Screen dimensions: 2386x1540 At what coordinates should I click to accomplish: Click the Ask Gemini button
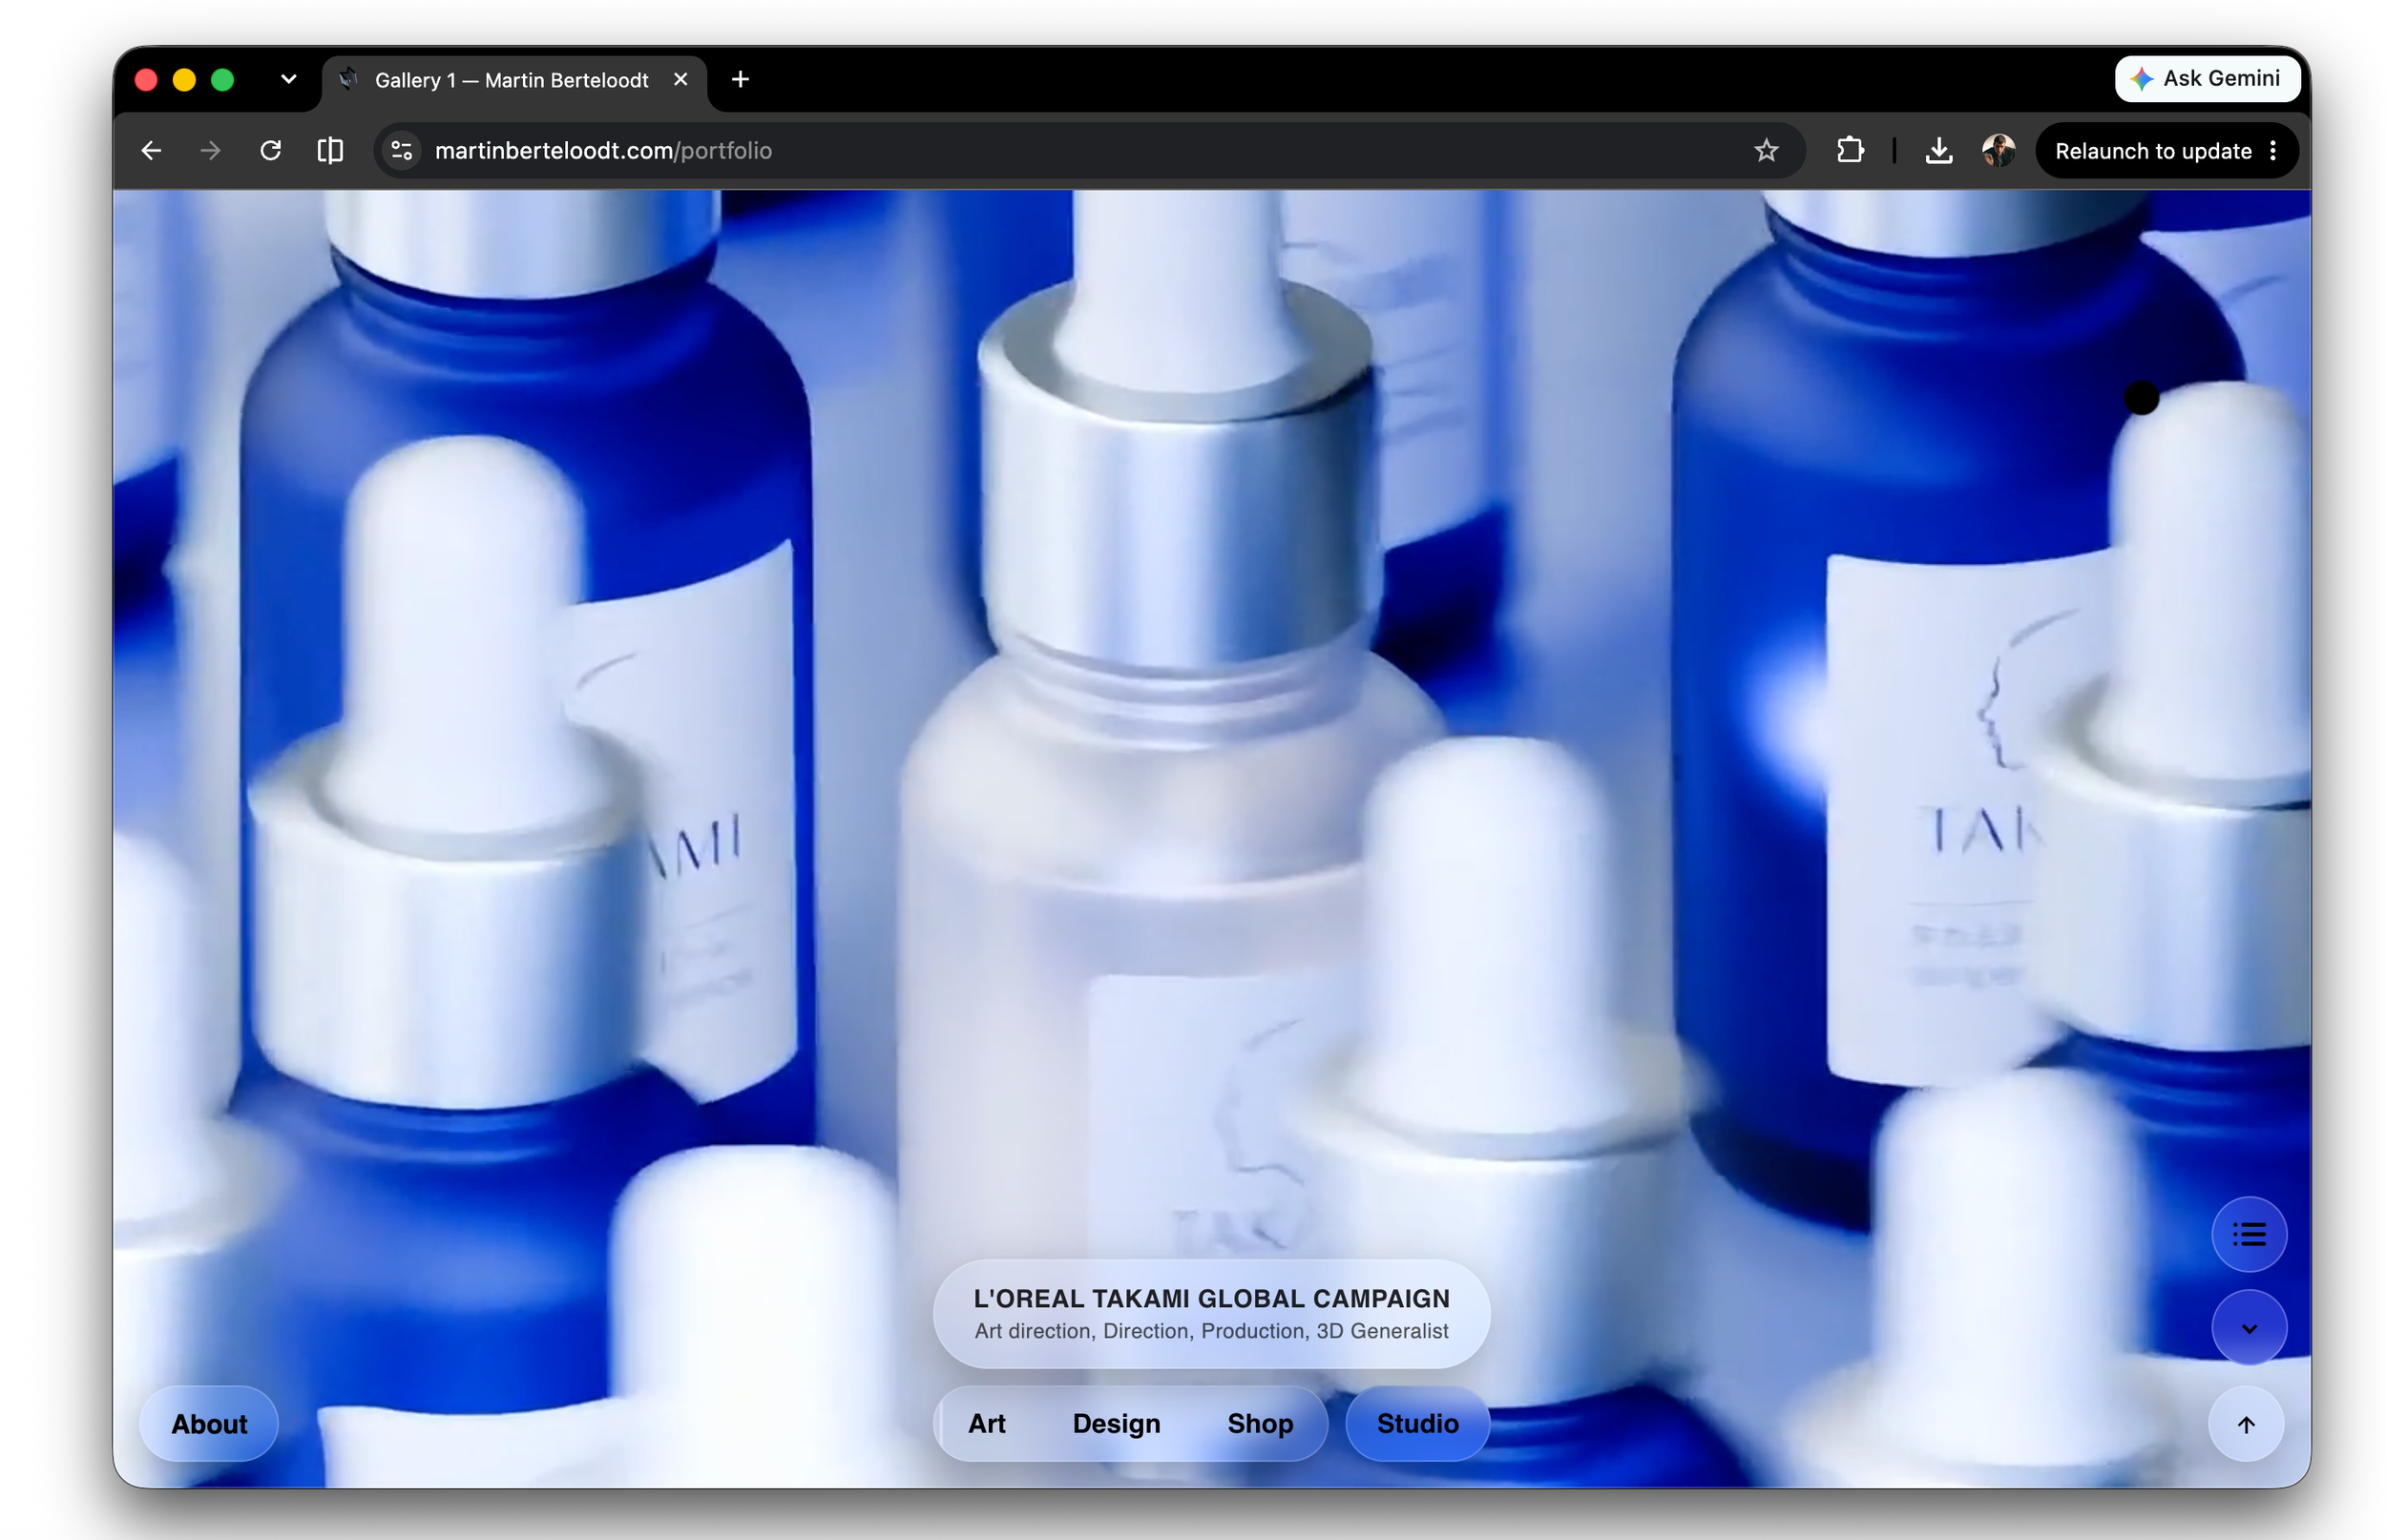[2207, 78]
